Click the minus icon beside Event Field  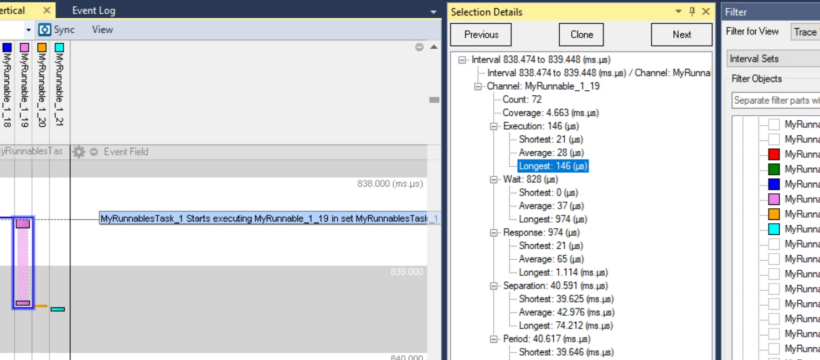[94, 152]
